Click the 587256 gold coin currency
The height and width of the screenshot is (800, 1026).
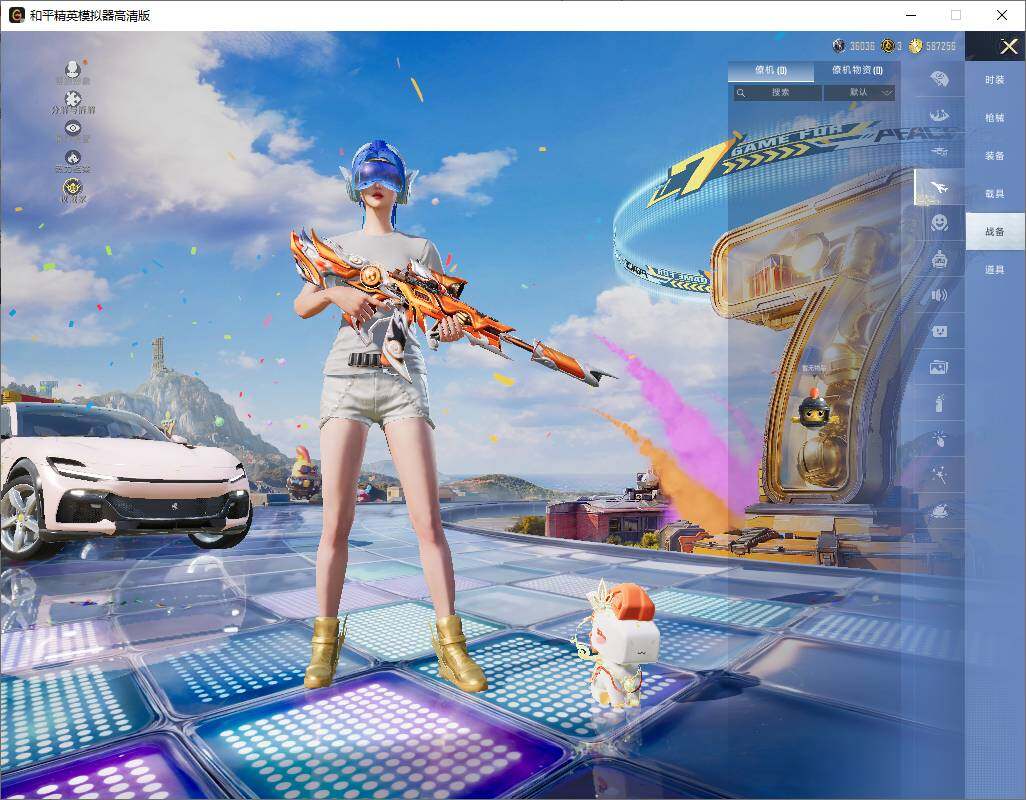coord(915,46)
